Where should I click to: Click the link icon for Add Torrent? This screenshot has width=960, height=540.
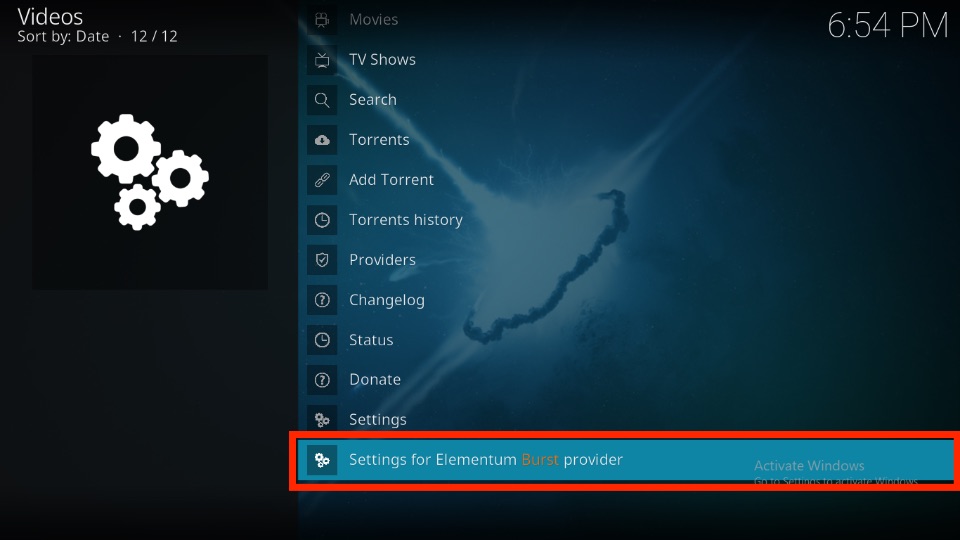coord(322,180)
